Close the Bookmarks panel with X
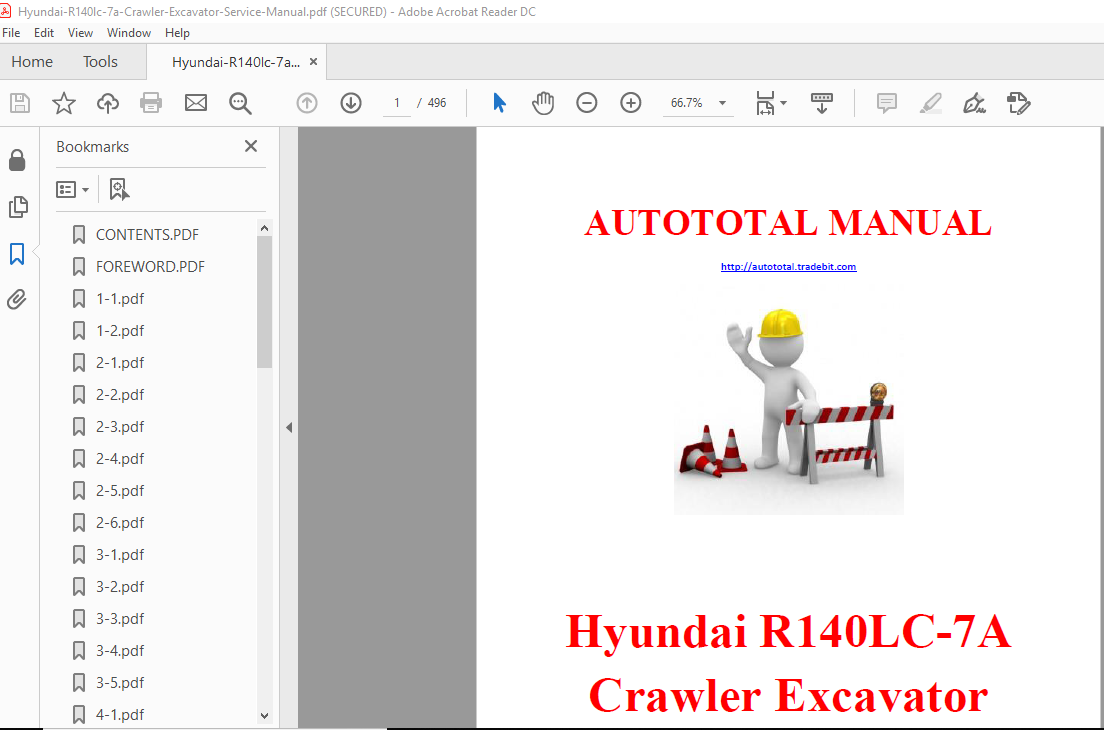This screenshot has width=1104, height=730. click(x=251, y=146)
